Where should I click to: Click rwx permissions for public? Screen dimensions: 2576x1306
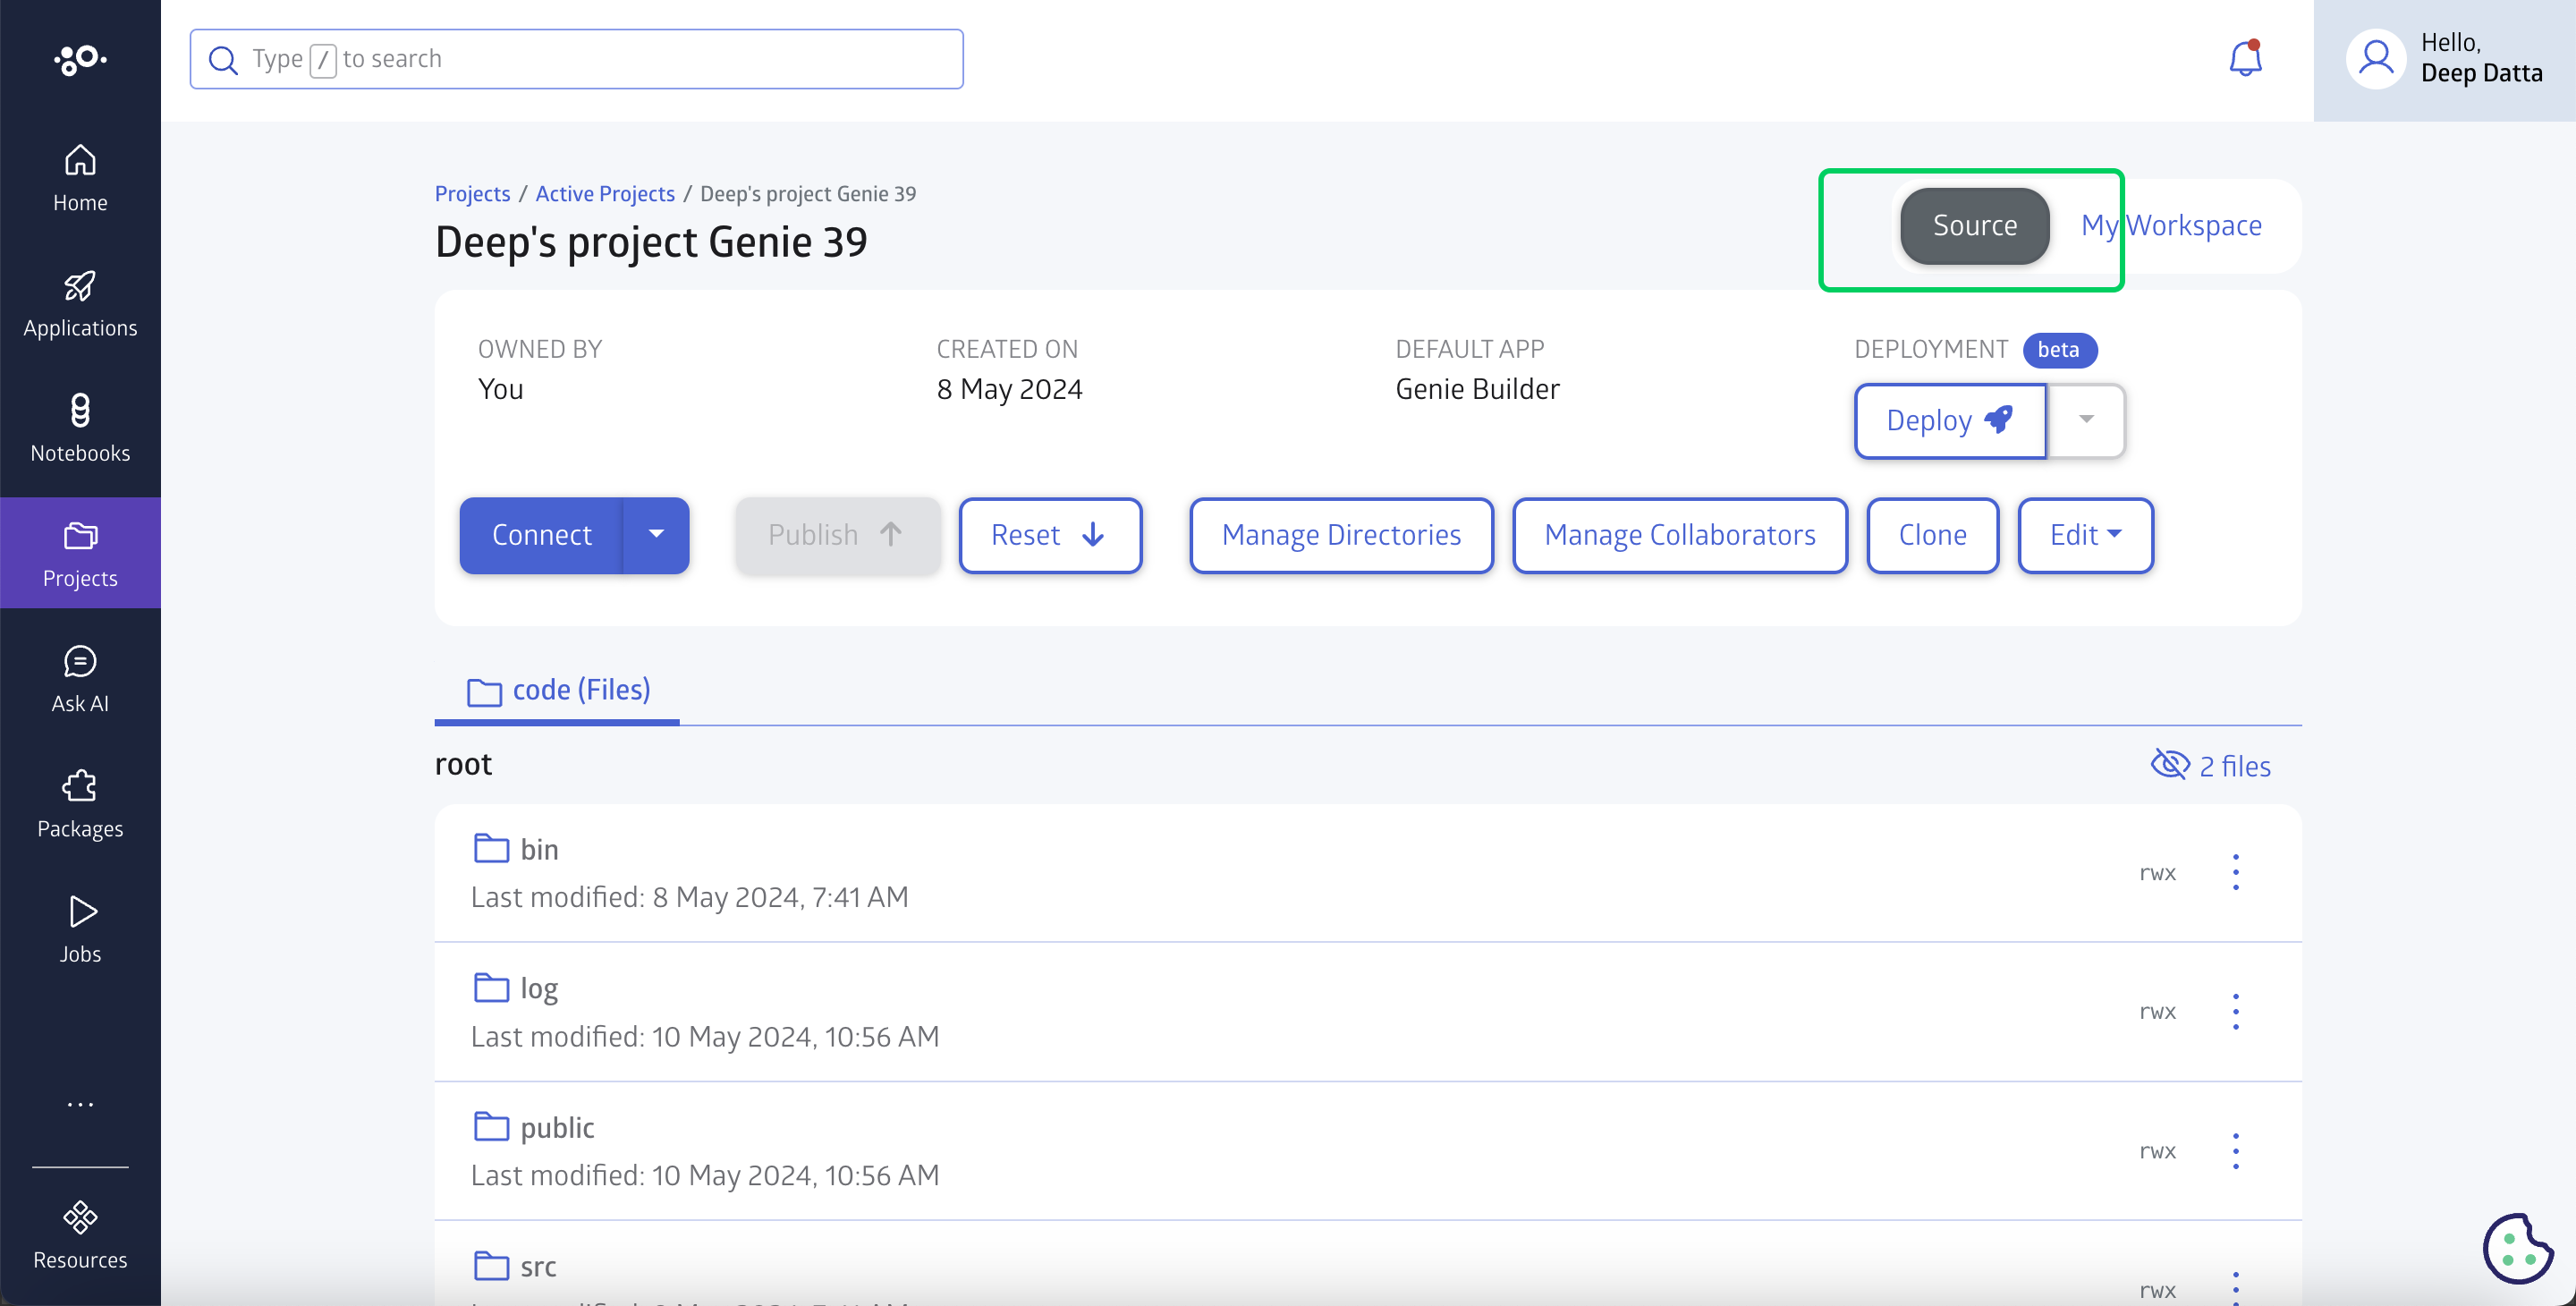(x=2157, y=1151)
